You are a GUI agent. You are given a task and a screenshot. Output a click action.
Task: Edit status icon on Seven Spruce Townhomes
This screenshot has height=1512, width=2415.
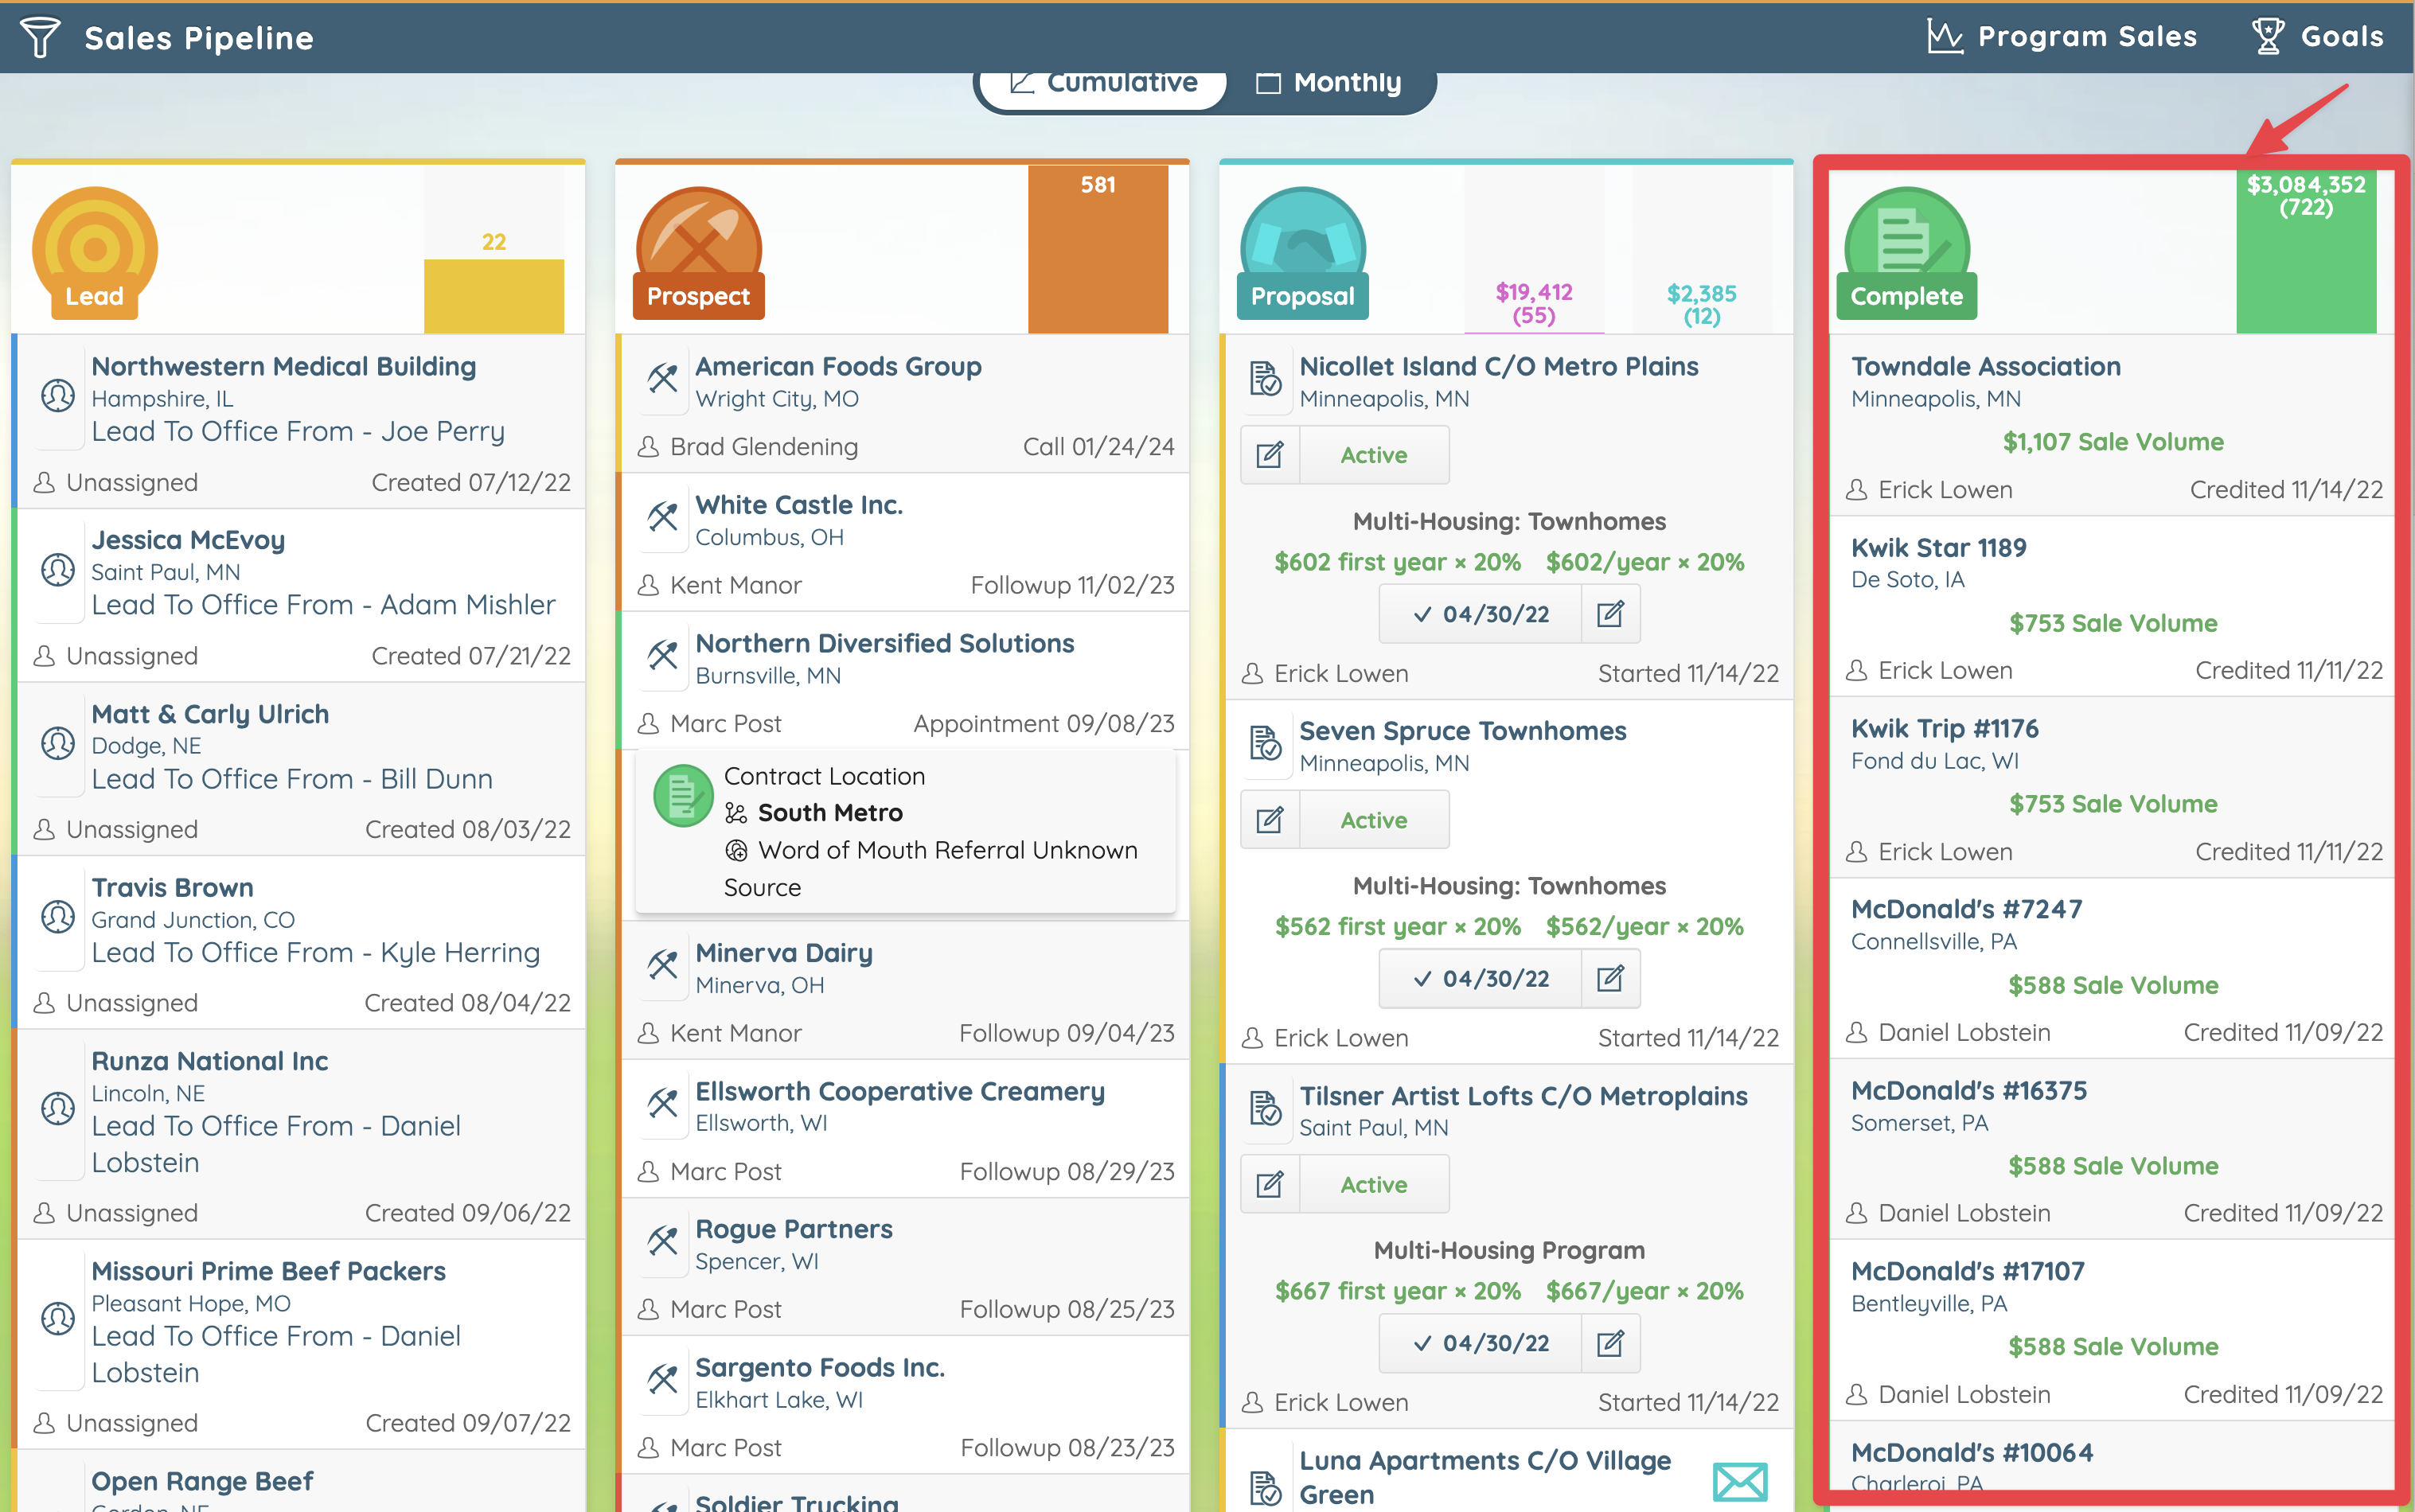[x=1270, y=820]
